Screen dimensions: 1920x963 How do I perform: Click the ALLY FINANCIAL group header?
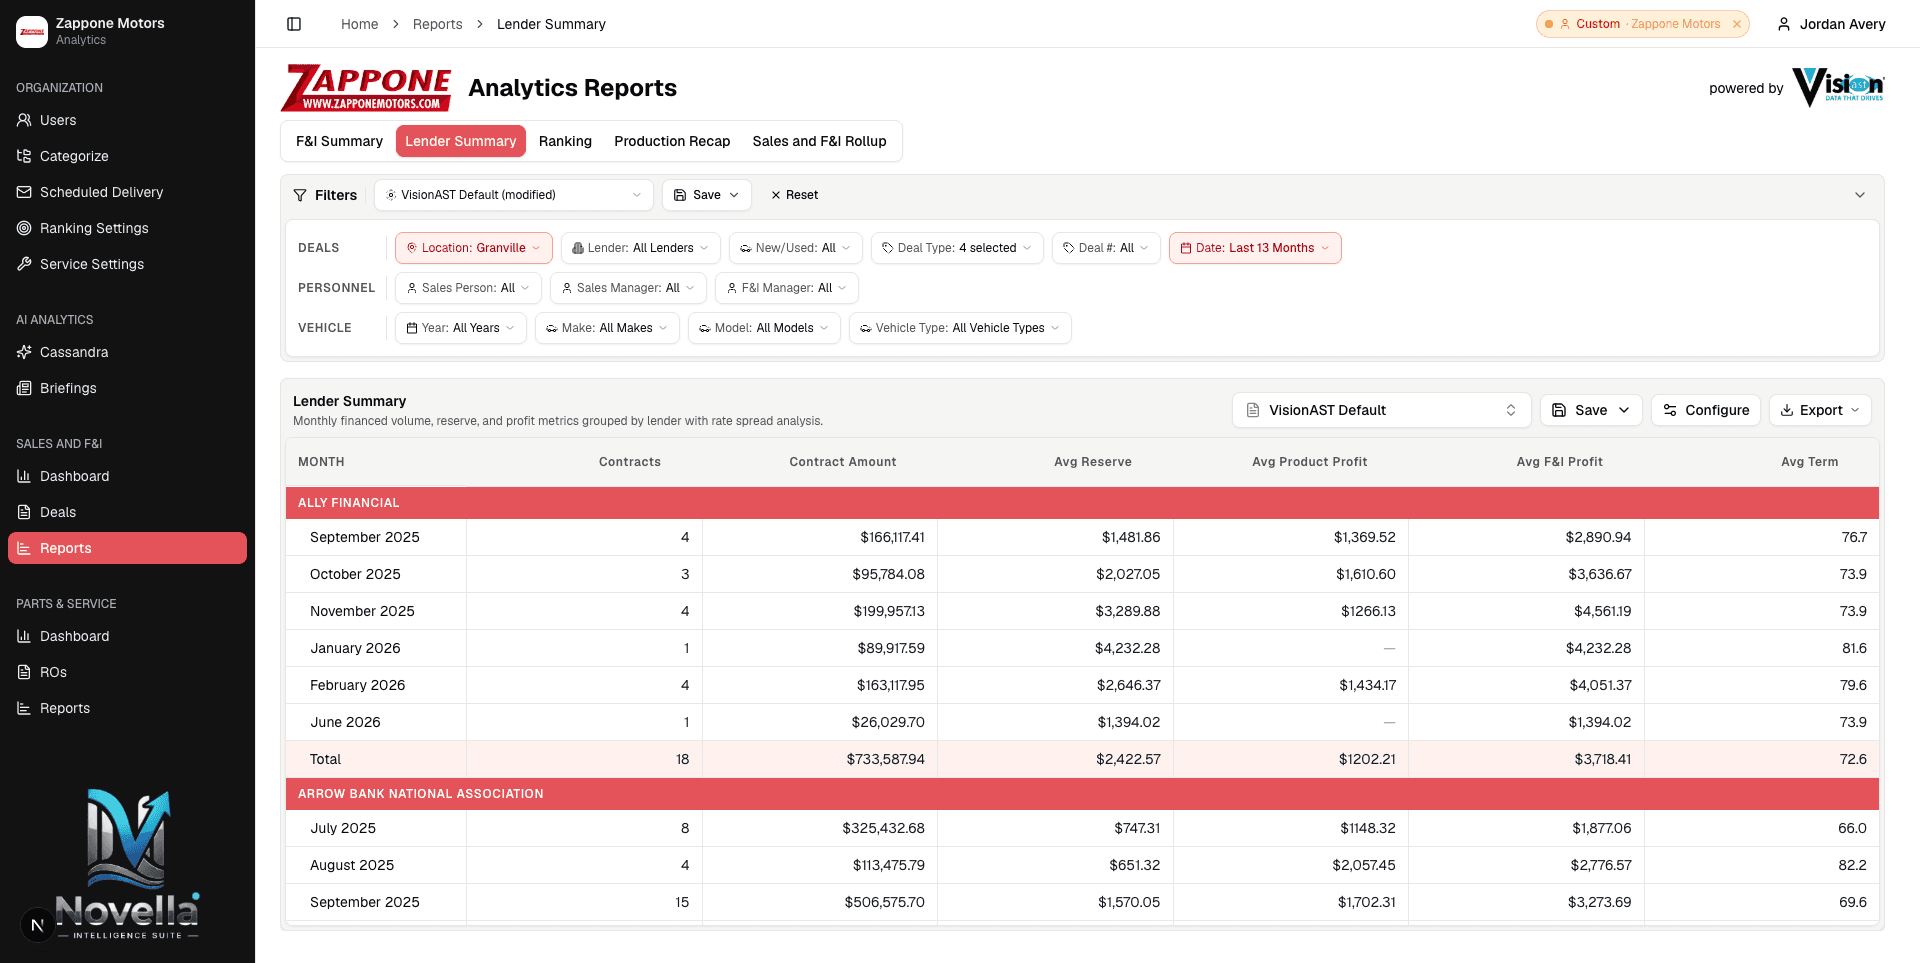1082,503
